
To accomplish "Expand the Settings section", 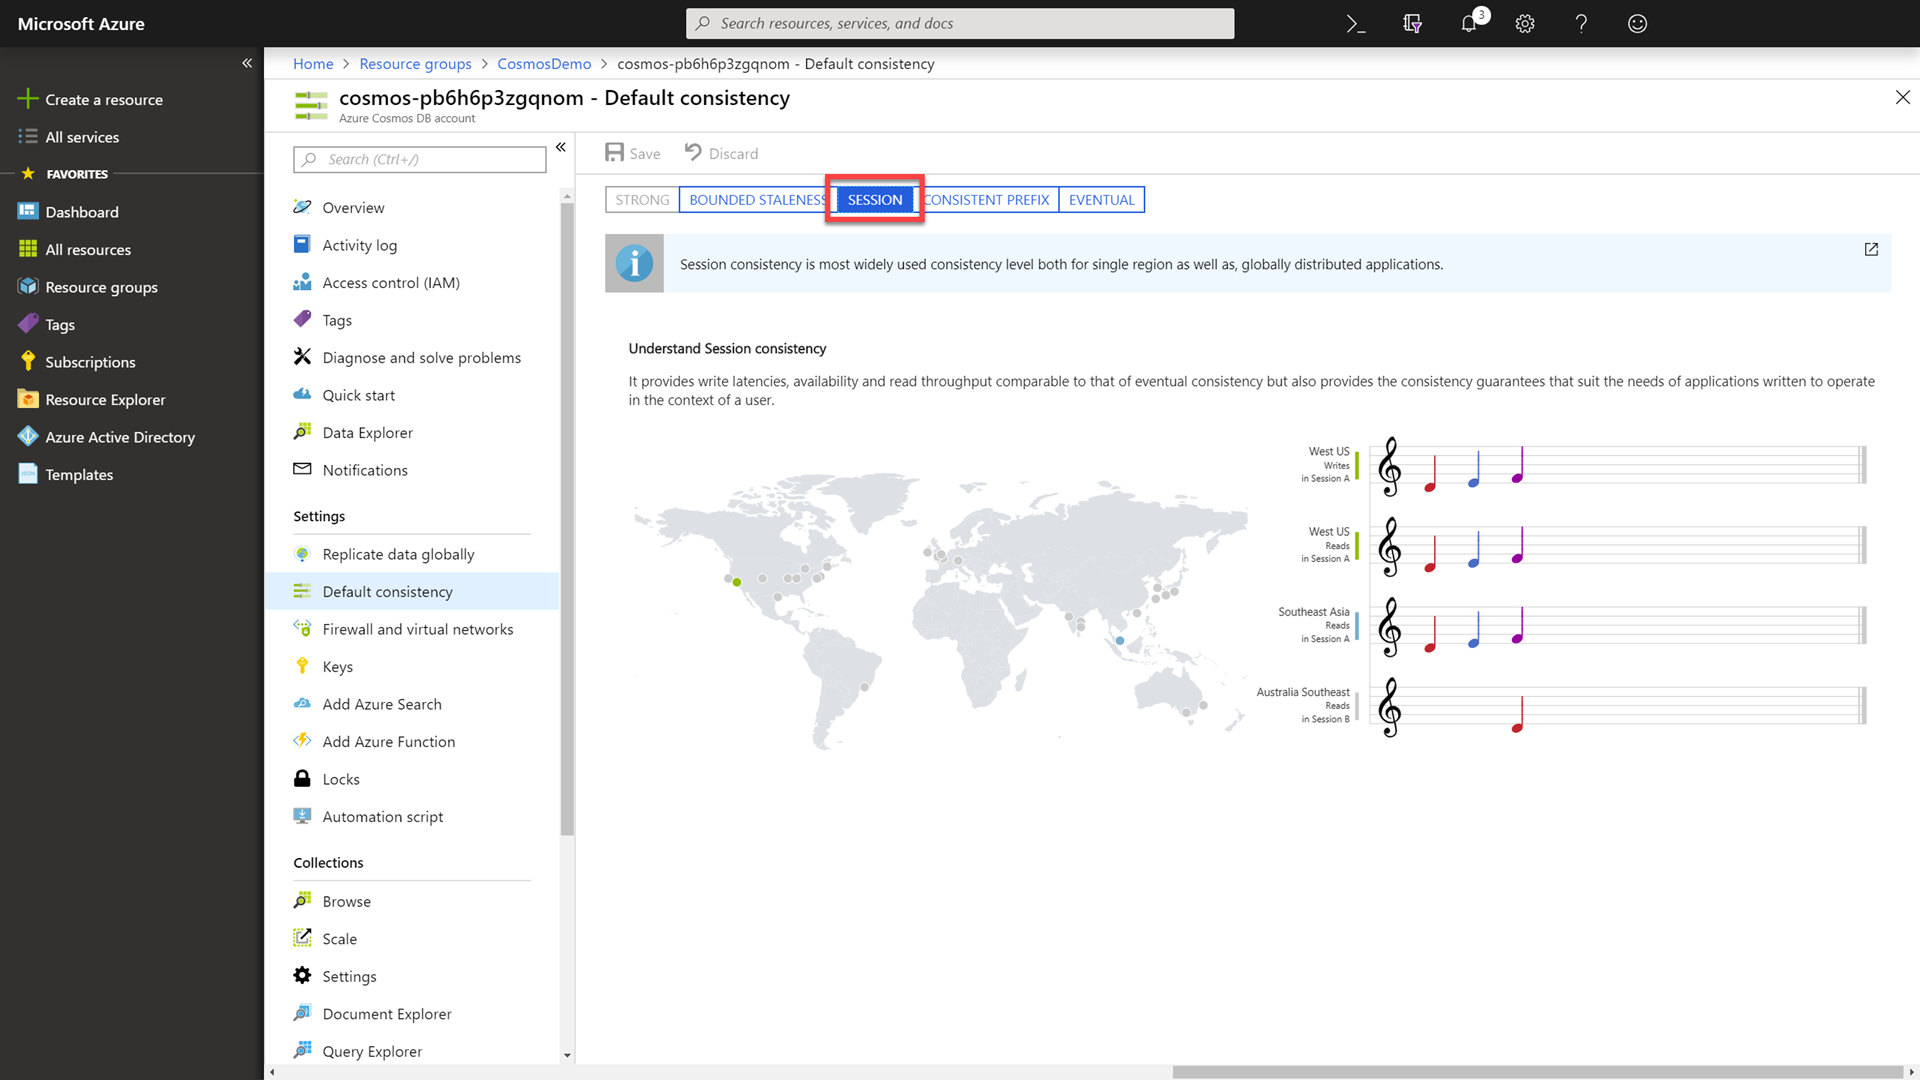I will click(318, 514).
